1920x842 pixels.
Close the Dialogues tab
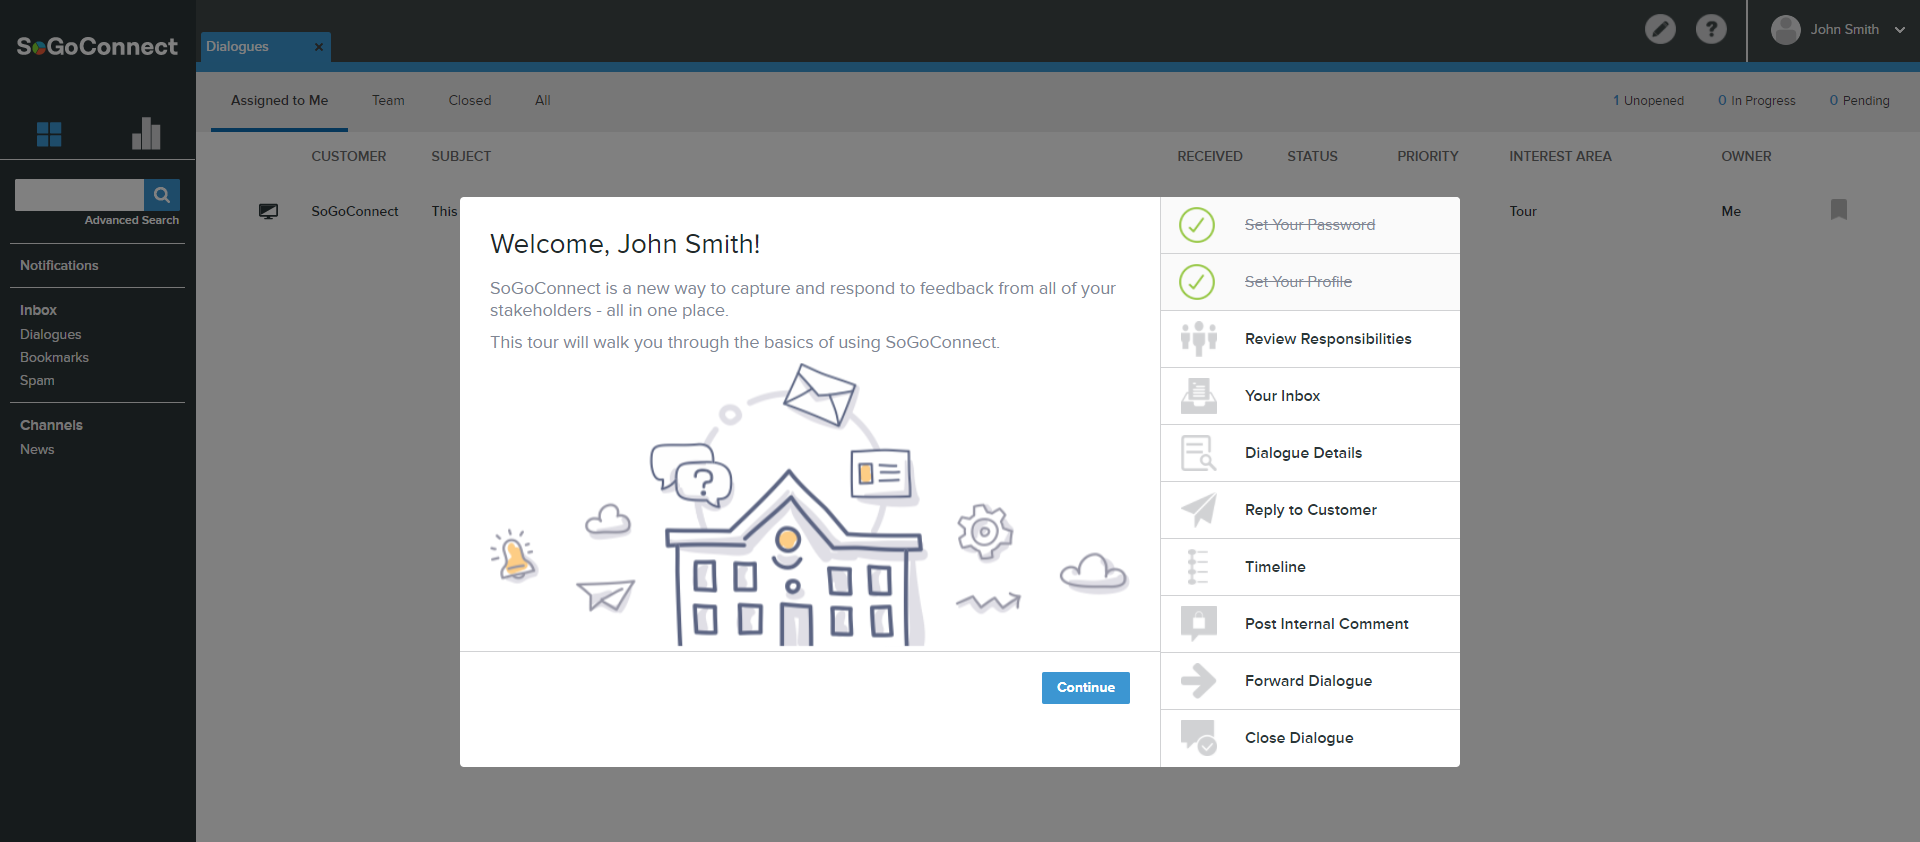pyautogui.click(x=319, y=47)
